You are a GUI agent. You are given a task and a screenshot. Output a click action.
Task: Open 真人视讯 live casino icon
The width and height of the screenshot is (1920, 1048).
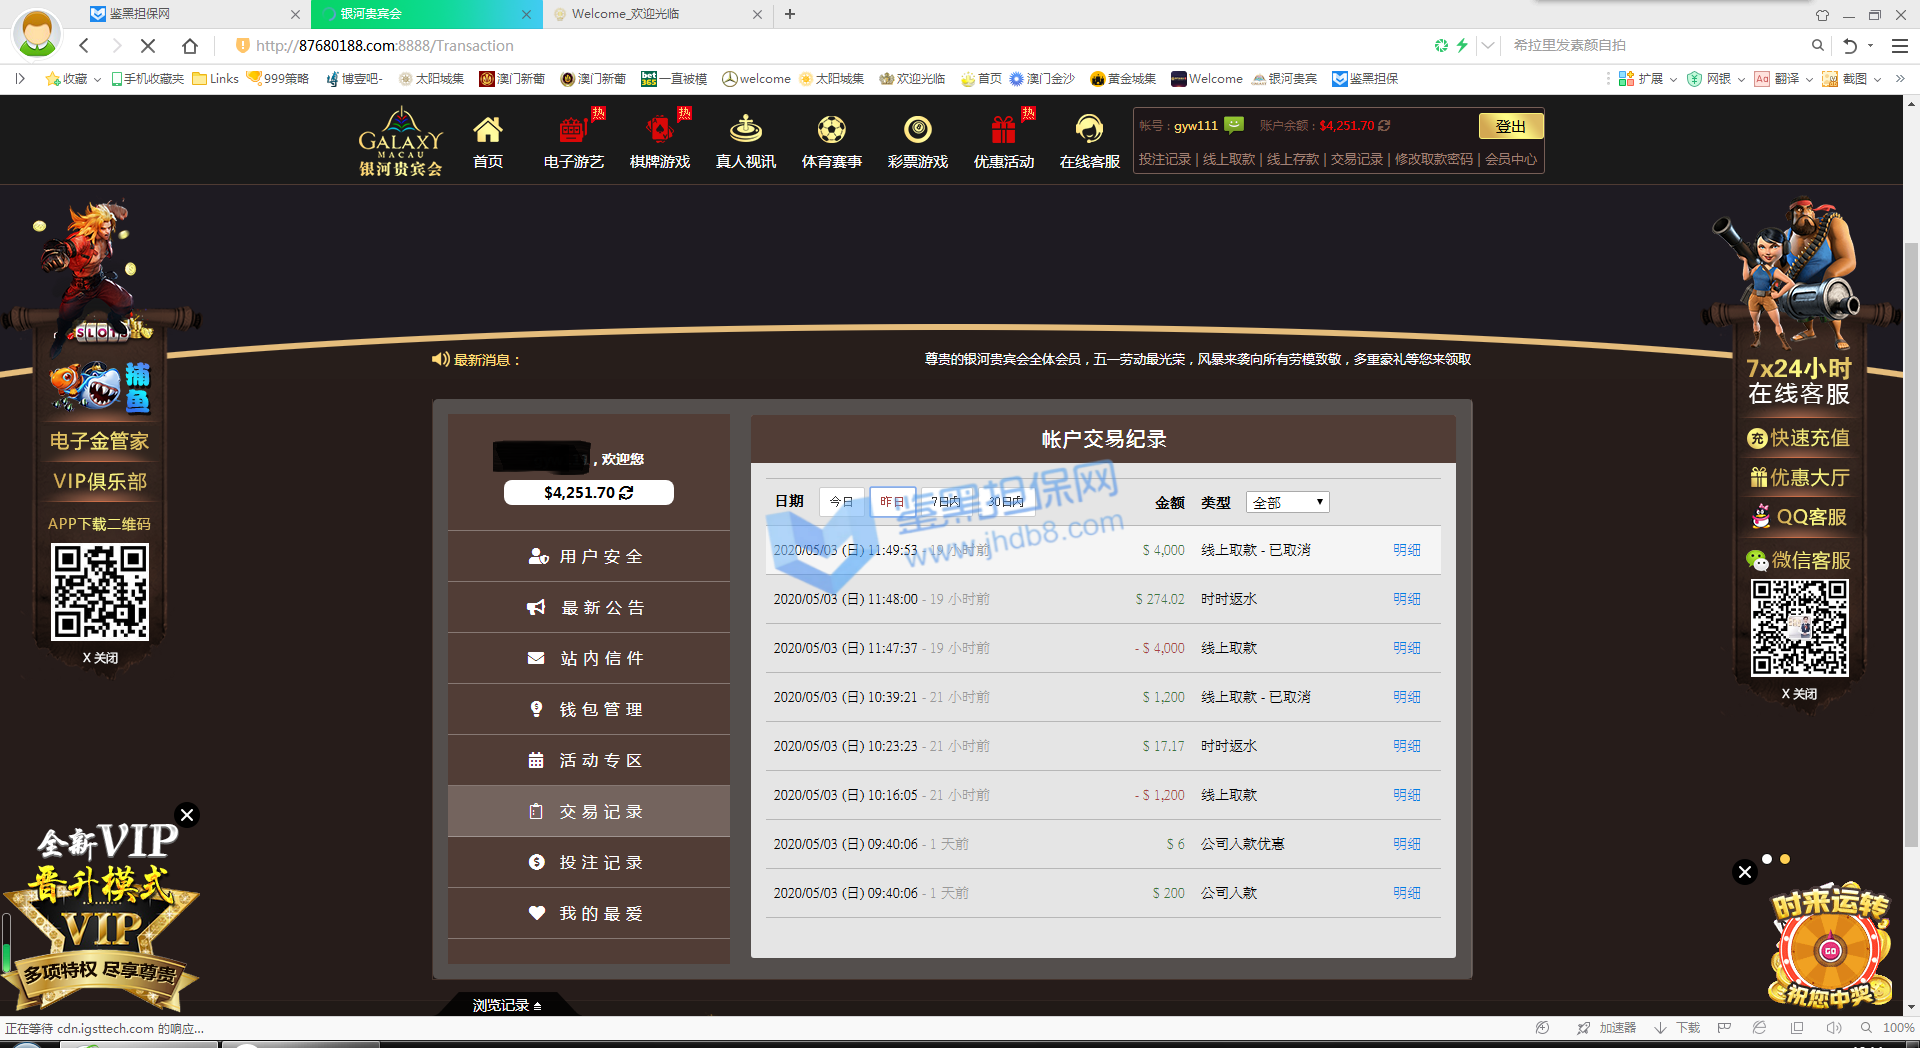(745, 131)
